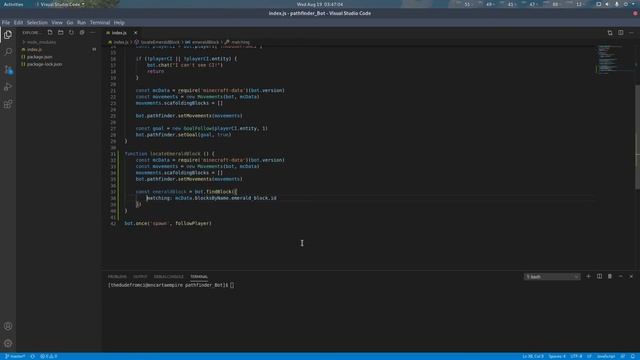Open Visual Studio Code app menu in top bar
This screenshot has height=360, width=640.
coord(60,4)
